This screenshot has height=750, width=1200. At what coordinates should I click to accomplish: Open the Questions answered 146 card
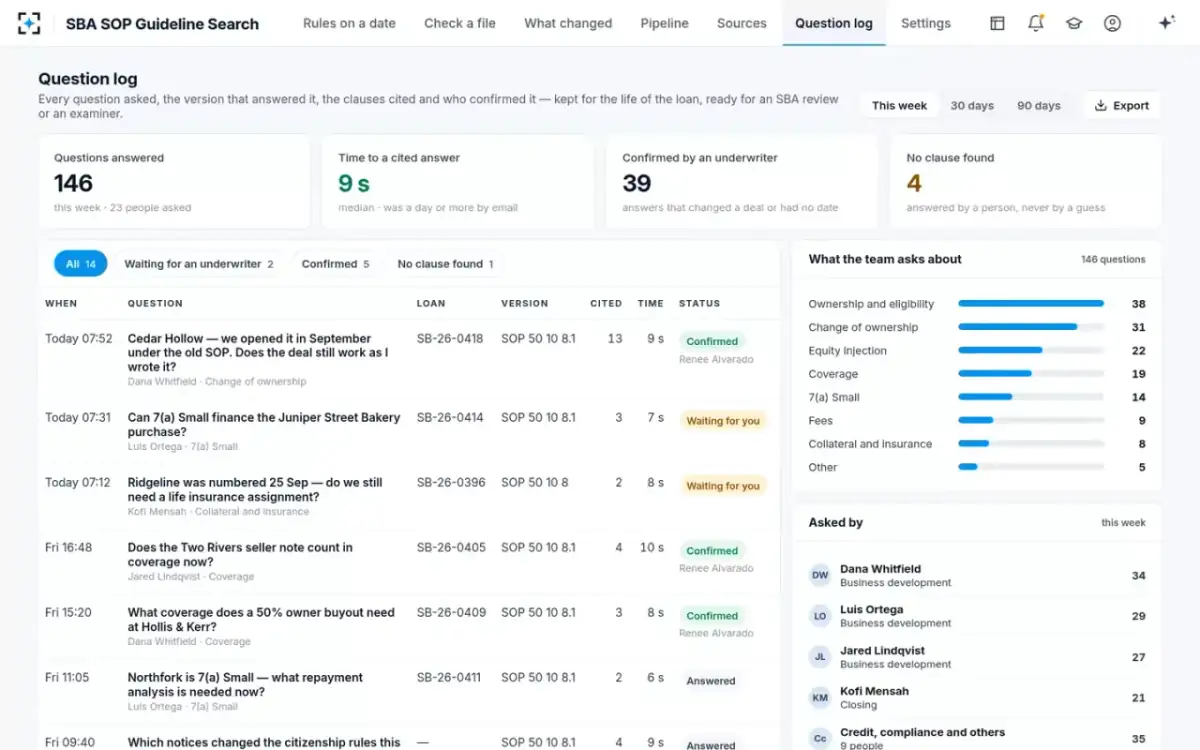click(x=174, y=181)
